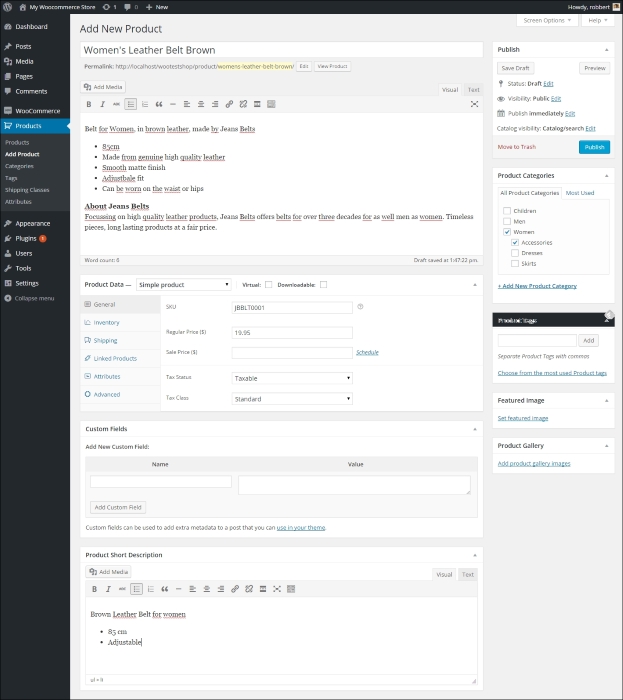Enable the Virtual product checkbox
This screenshot has height=700, width=623.
(268, 284)
